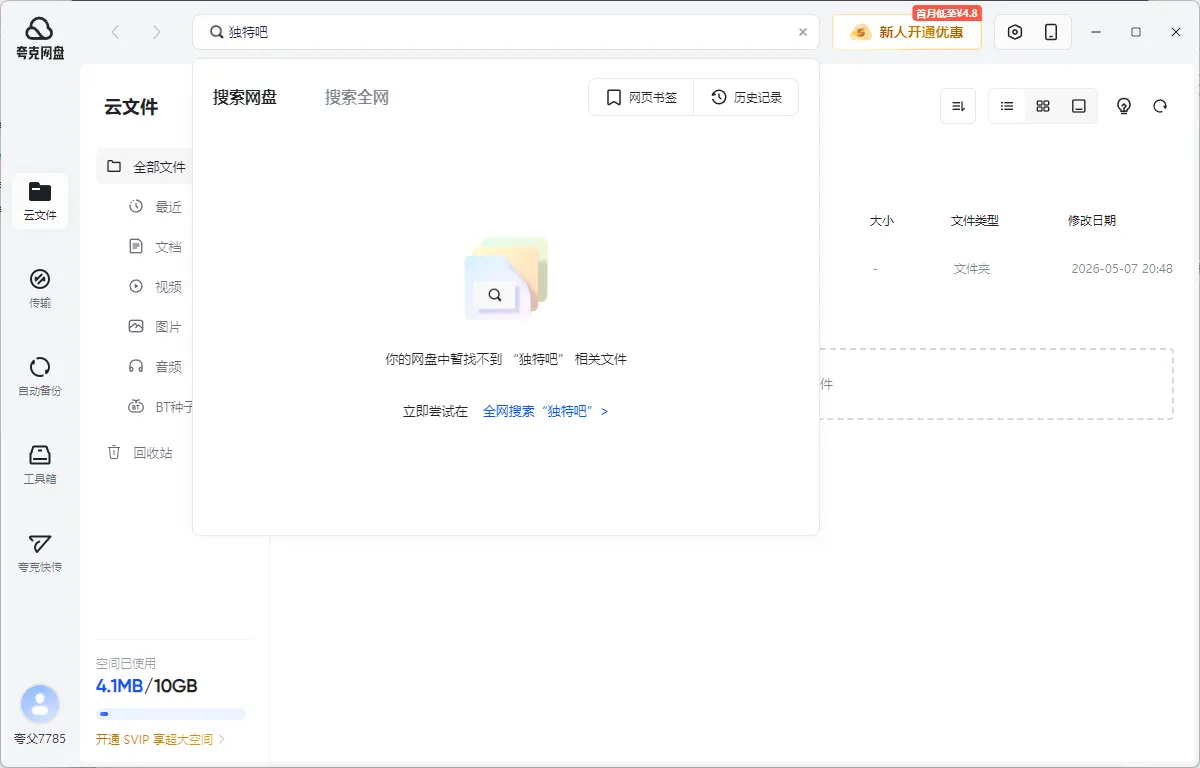Click the storage usage progress bar
This screenshot has width=1200, height=768.
click(x=170, y=714)
